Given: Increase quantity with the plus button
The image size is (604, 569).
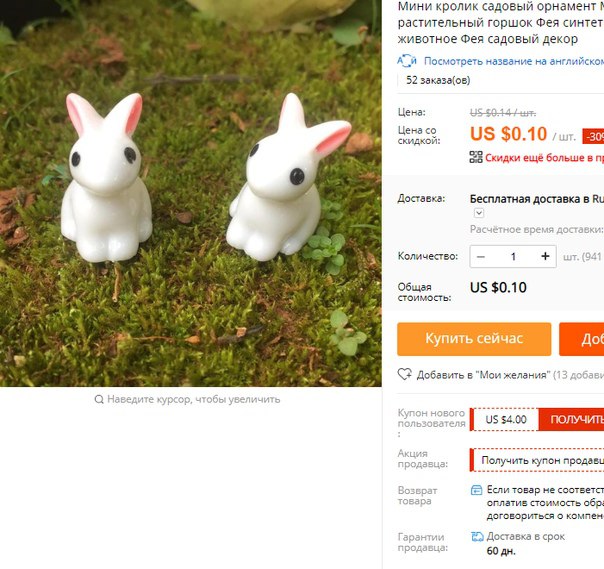Looking at the screenshot, I should point(545,257).
